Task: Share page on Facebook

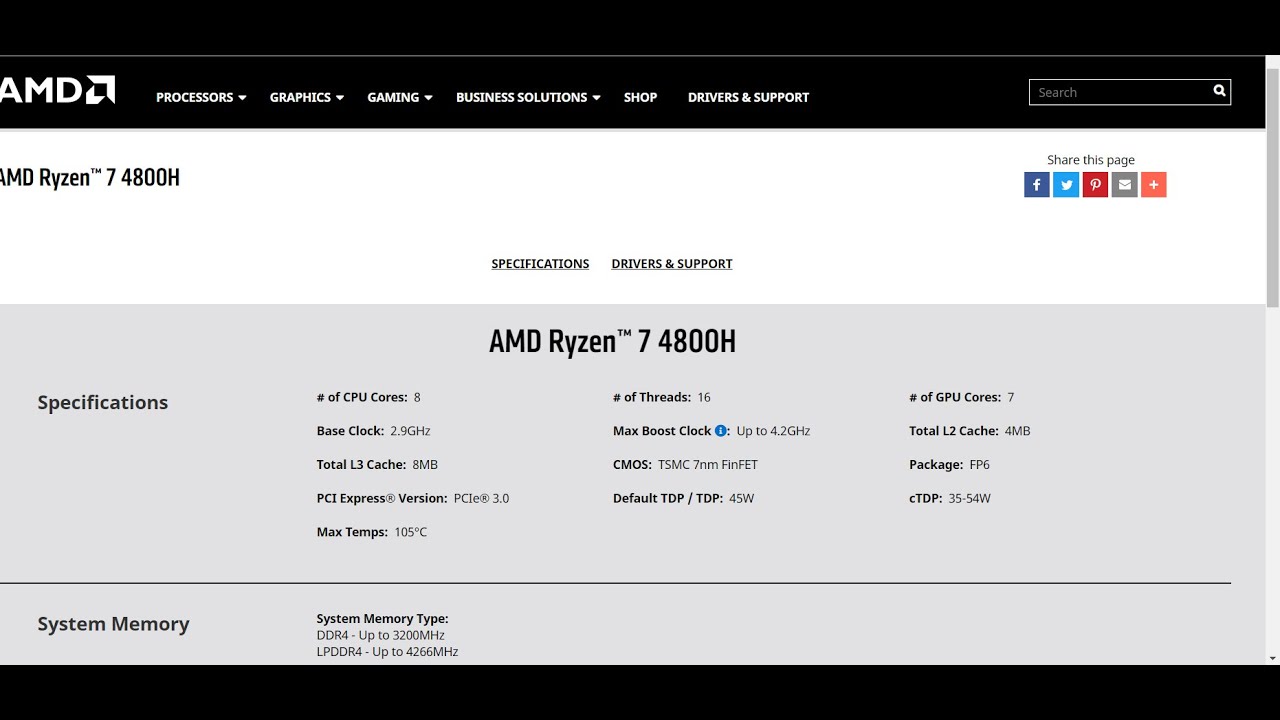Action: (x=1037, y=185)
